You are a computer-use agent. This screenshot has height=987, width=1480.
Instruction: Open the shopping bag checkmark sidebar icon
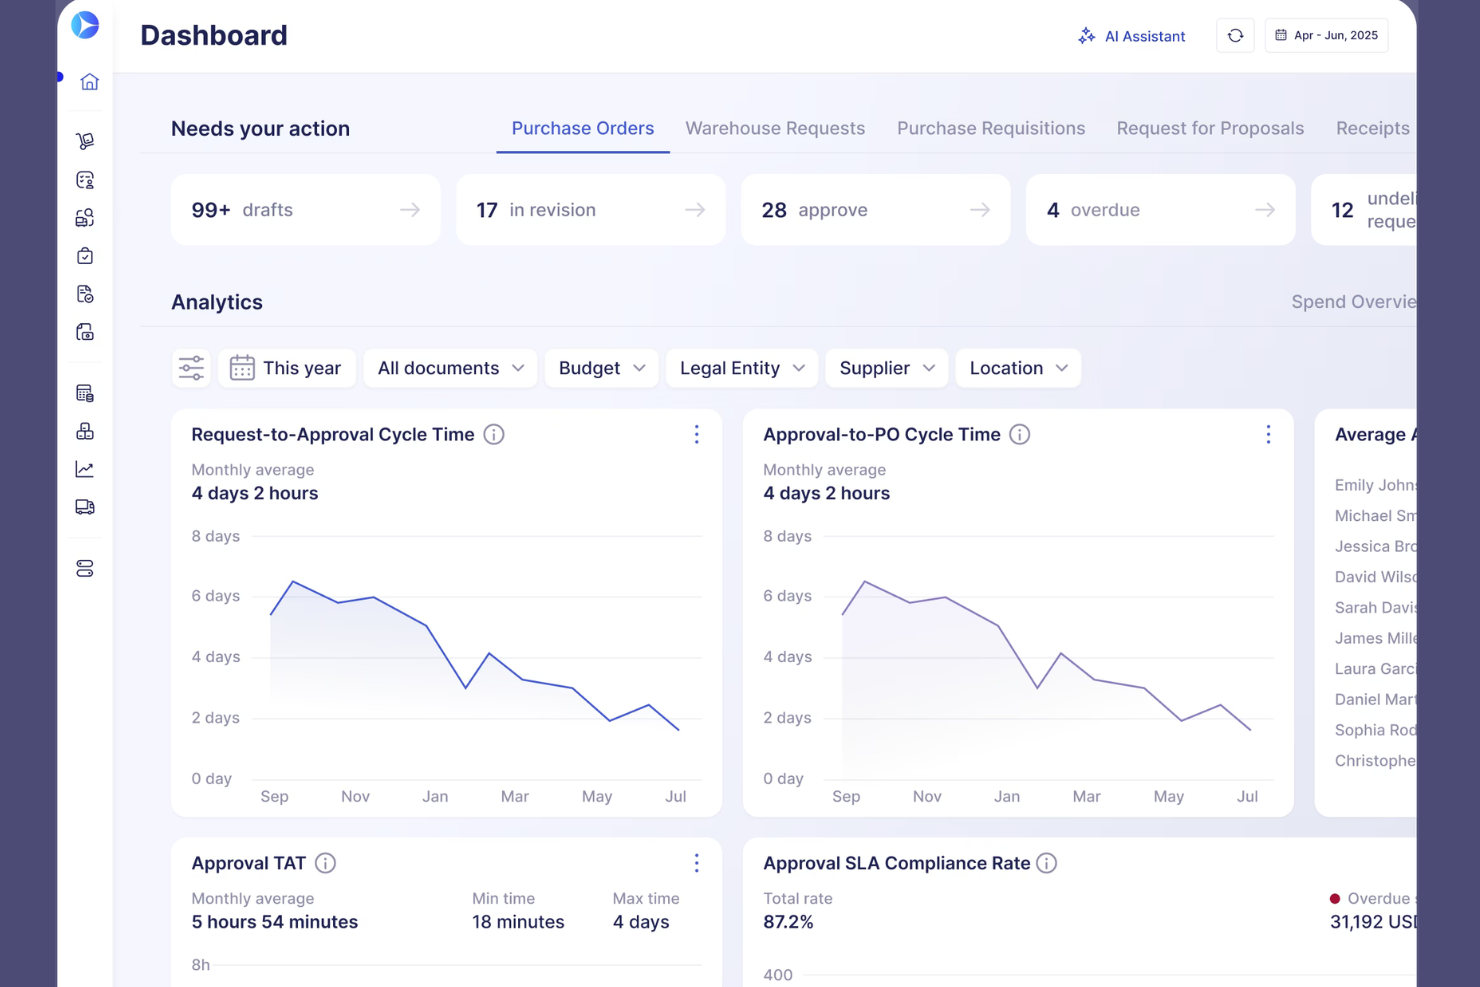click(85, 256)
